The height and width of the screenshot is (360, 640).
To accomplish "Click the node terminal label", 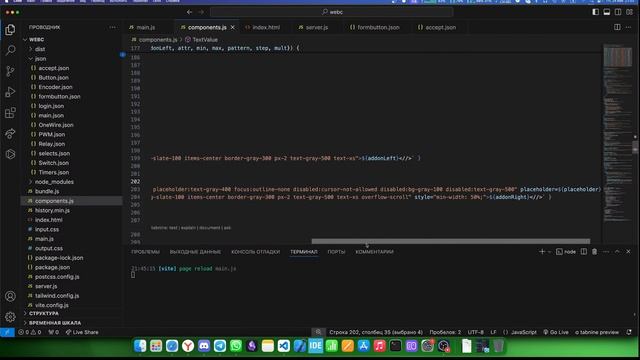I will 566,252.
